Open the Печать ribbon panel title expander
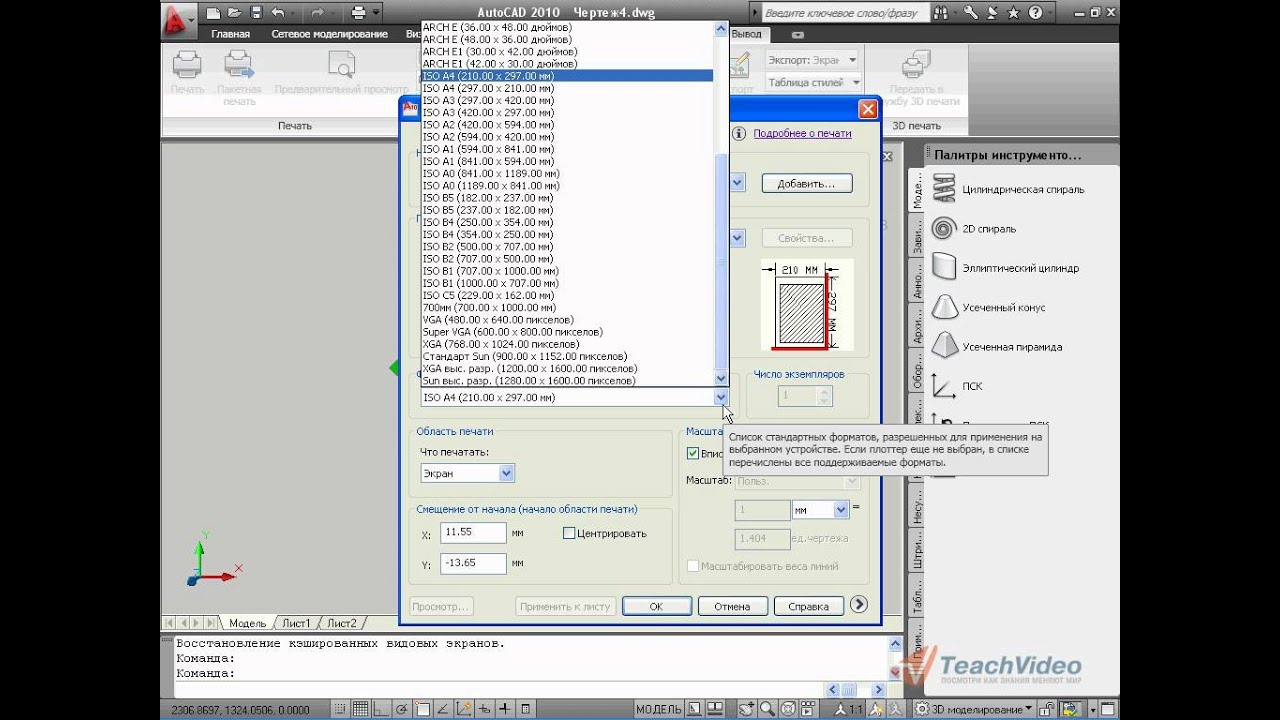 tap(295, 126)
